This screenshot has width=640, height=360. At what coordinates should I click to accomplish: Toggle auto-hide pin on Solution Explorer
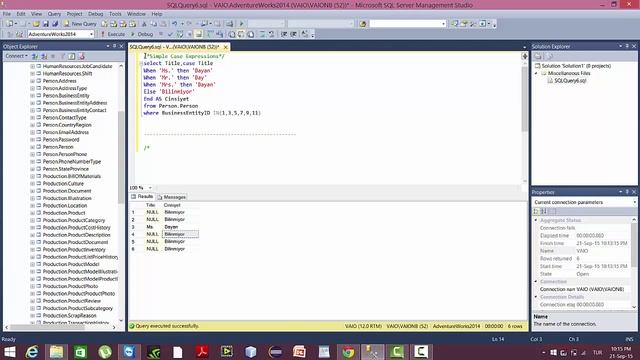tap(627, 47)
